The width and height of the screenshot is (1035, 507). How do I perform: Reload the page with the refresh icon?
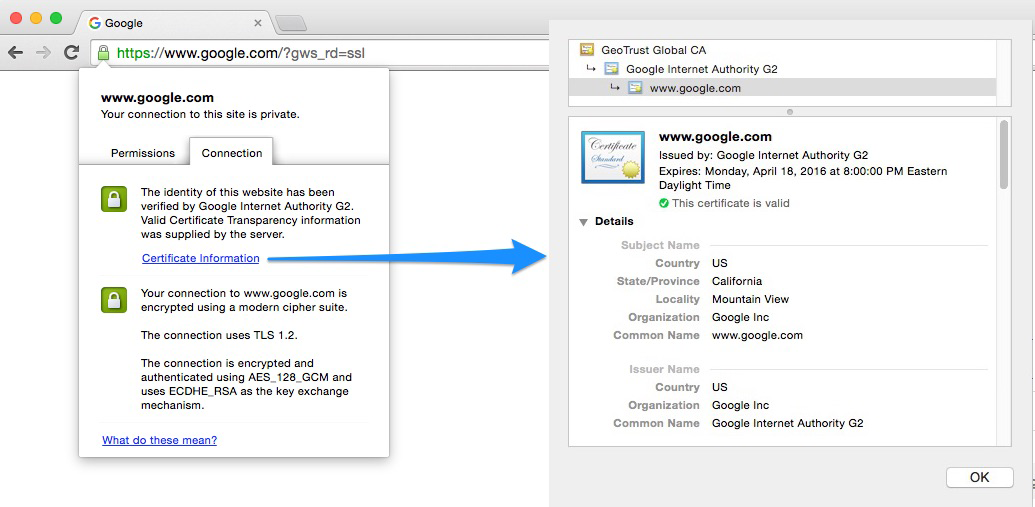[71, 53]
